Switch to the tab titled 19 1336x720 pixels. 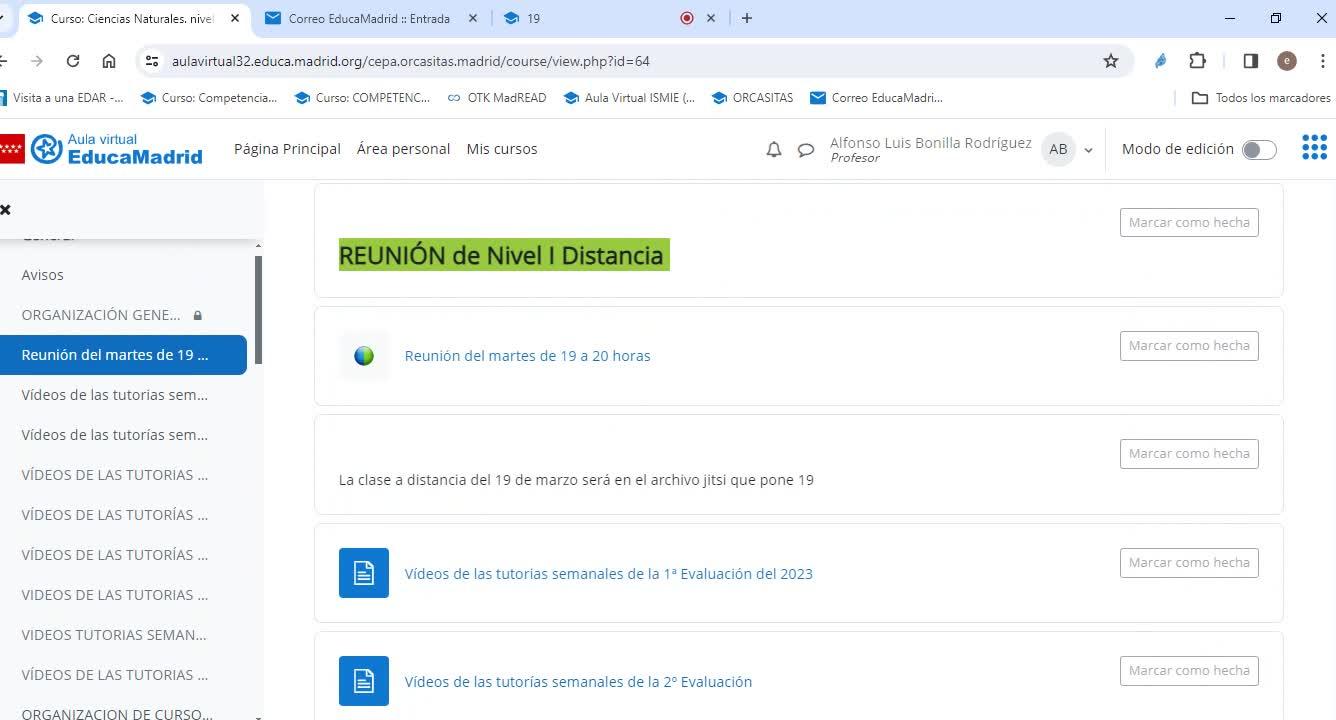click(x=610, y=18)
